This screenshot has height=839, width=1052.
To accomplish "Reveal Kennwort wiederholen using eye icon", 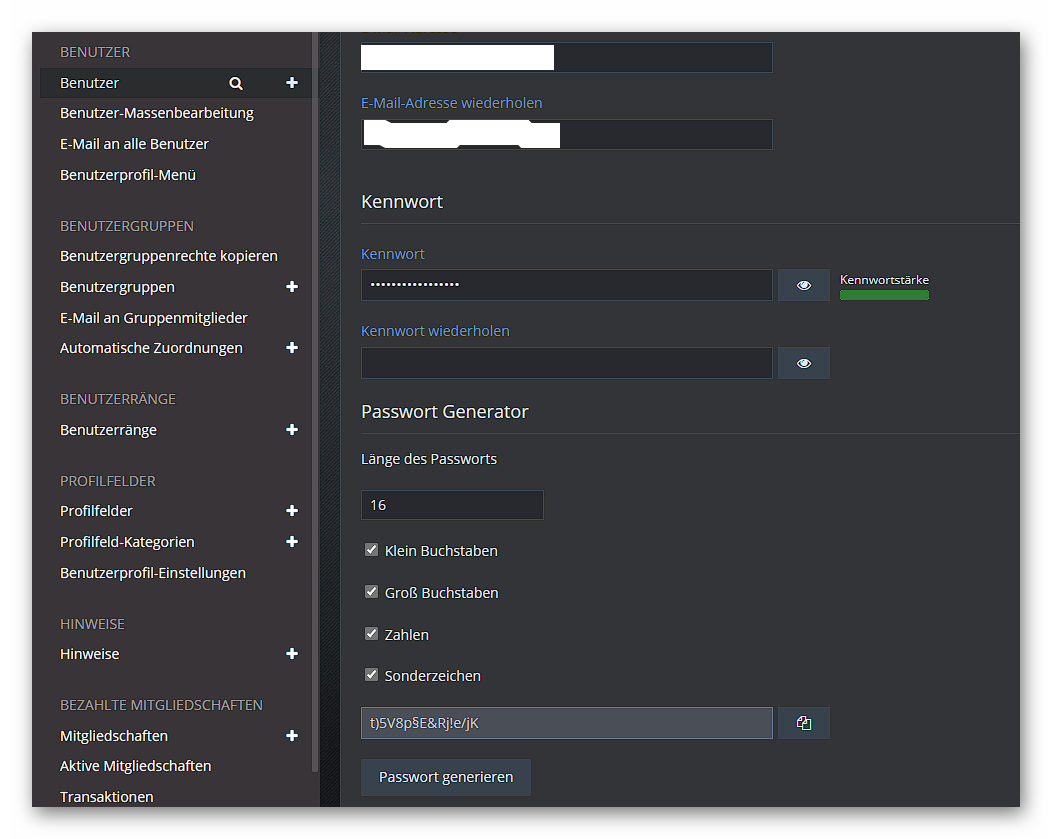I will point(804,363).
